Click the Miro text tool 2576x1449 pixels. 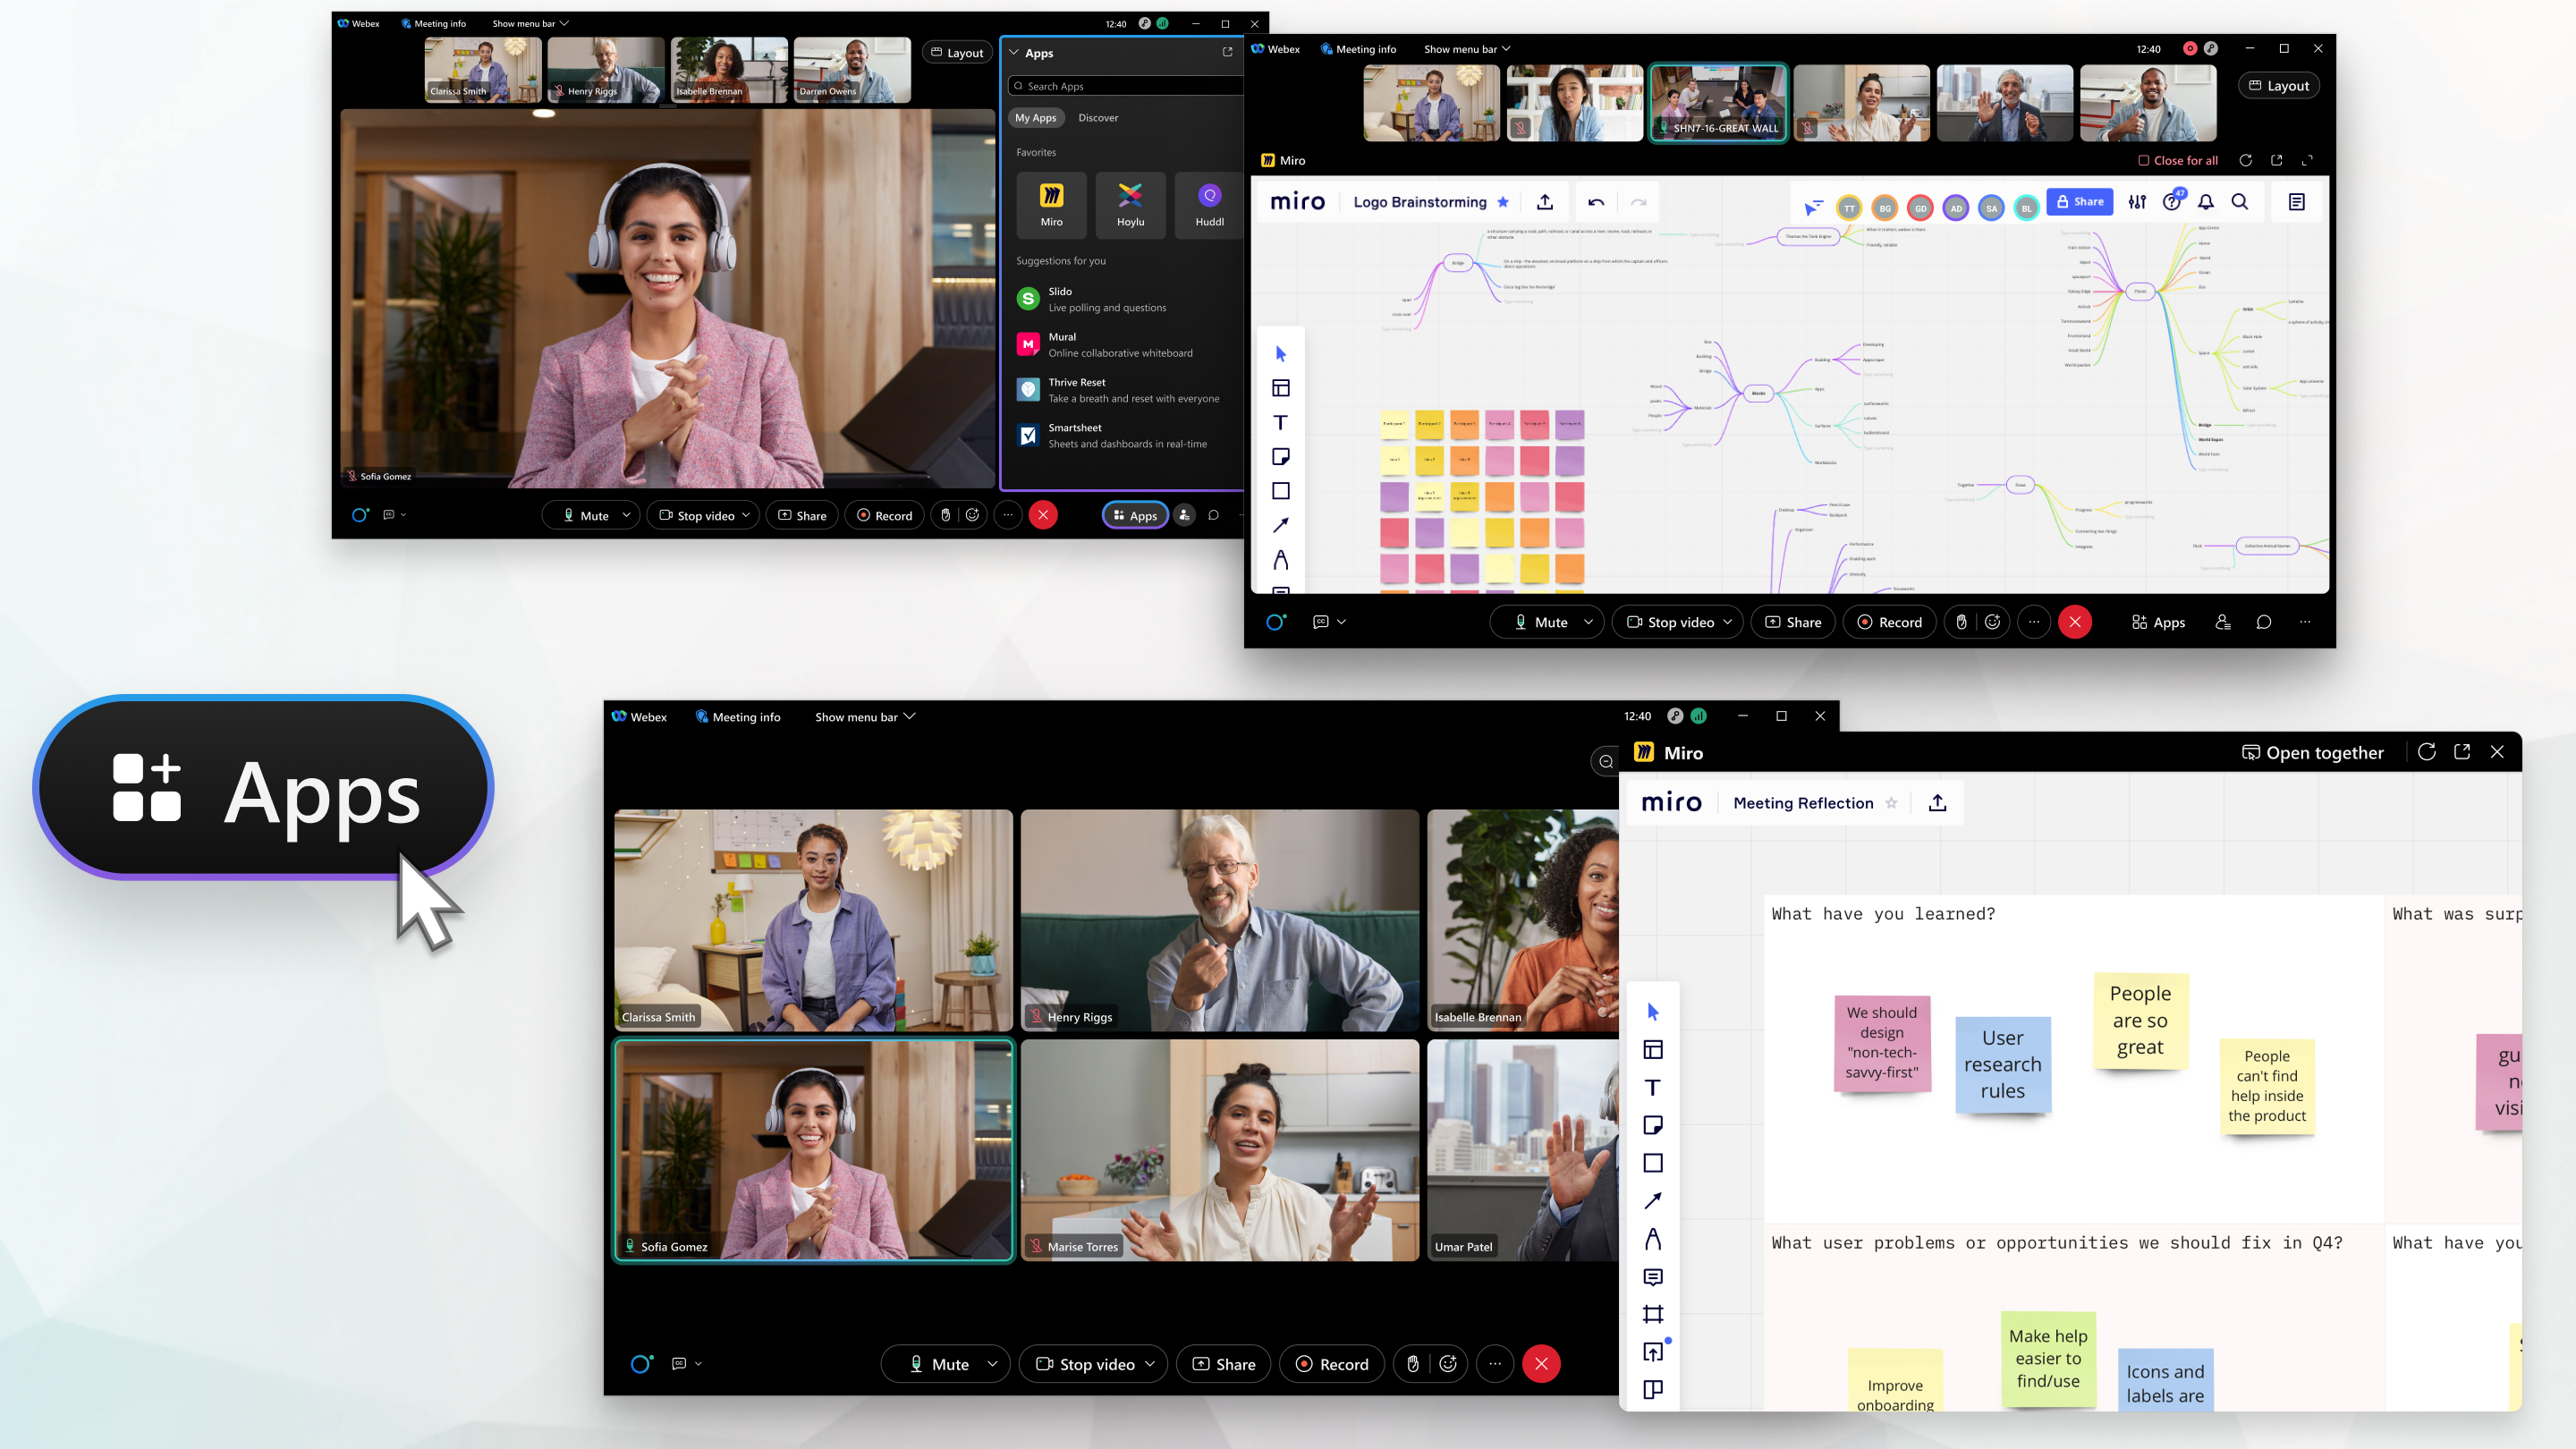[1283, 419]
